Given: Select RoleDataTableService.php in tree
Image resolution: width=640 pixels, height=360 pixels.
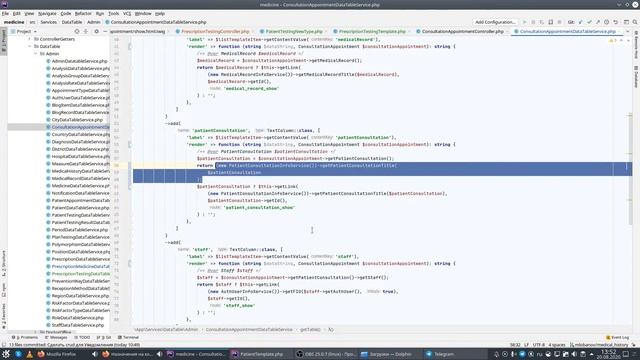Looking at the screenshot, I should 78,318.
